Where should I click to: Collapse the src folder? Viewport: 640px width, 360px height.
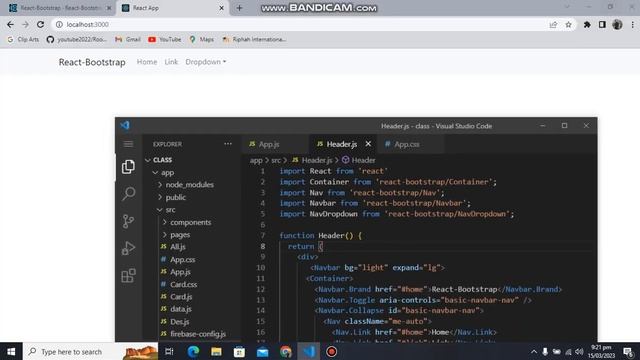point(170,210)
